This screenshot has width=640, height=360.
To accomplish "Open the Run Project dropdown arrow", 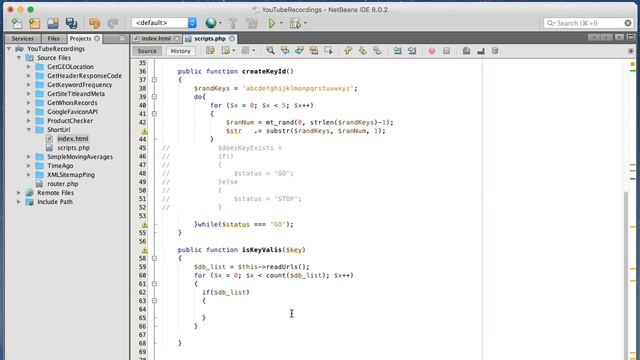I will pyautogui.click(x=281, y=23).
